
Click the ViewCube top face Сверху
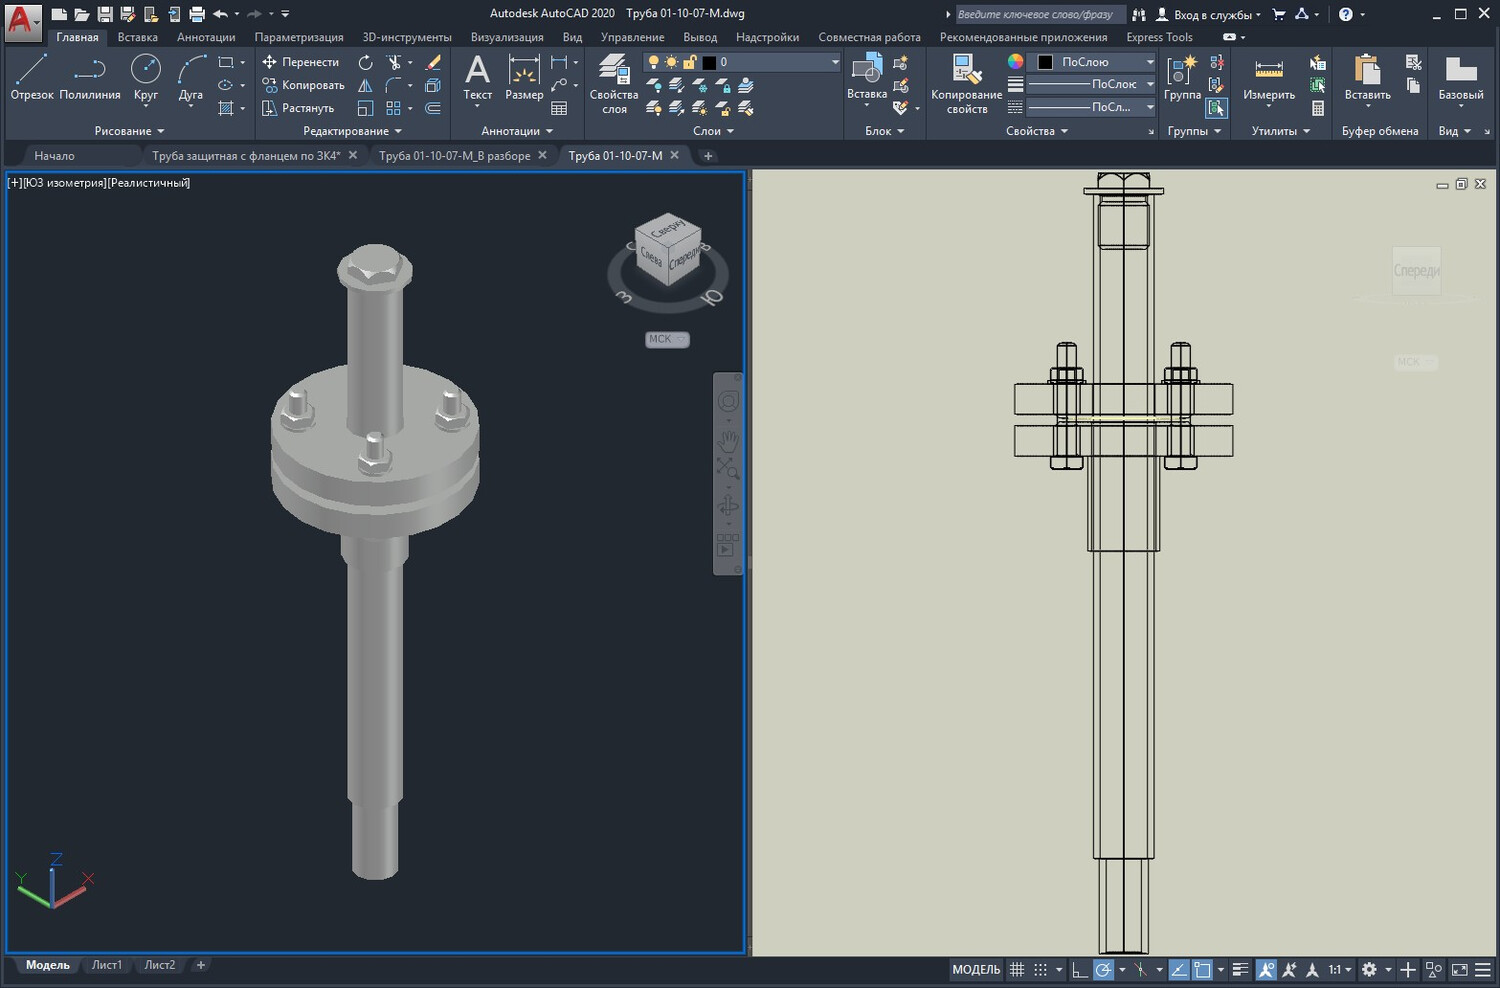coord(667,228)
